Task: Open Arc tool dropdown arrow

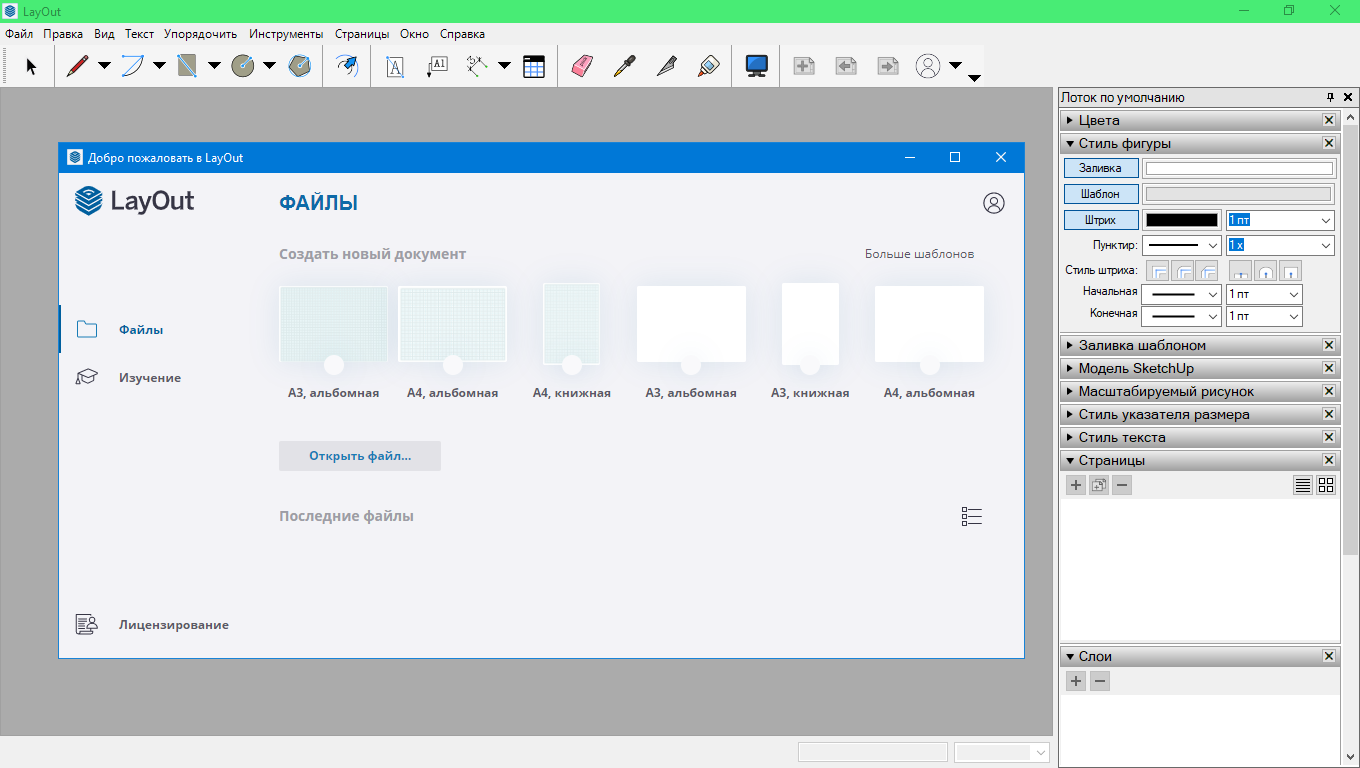Action: tap(159, 66)
